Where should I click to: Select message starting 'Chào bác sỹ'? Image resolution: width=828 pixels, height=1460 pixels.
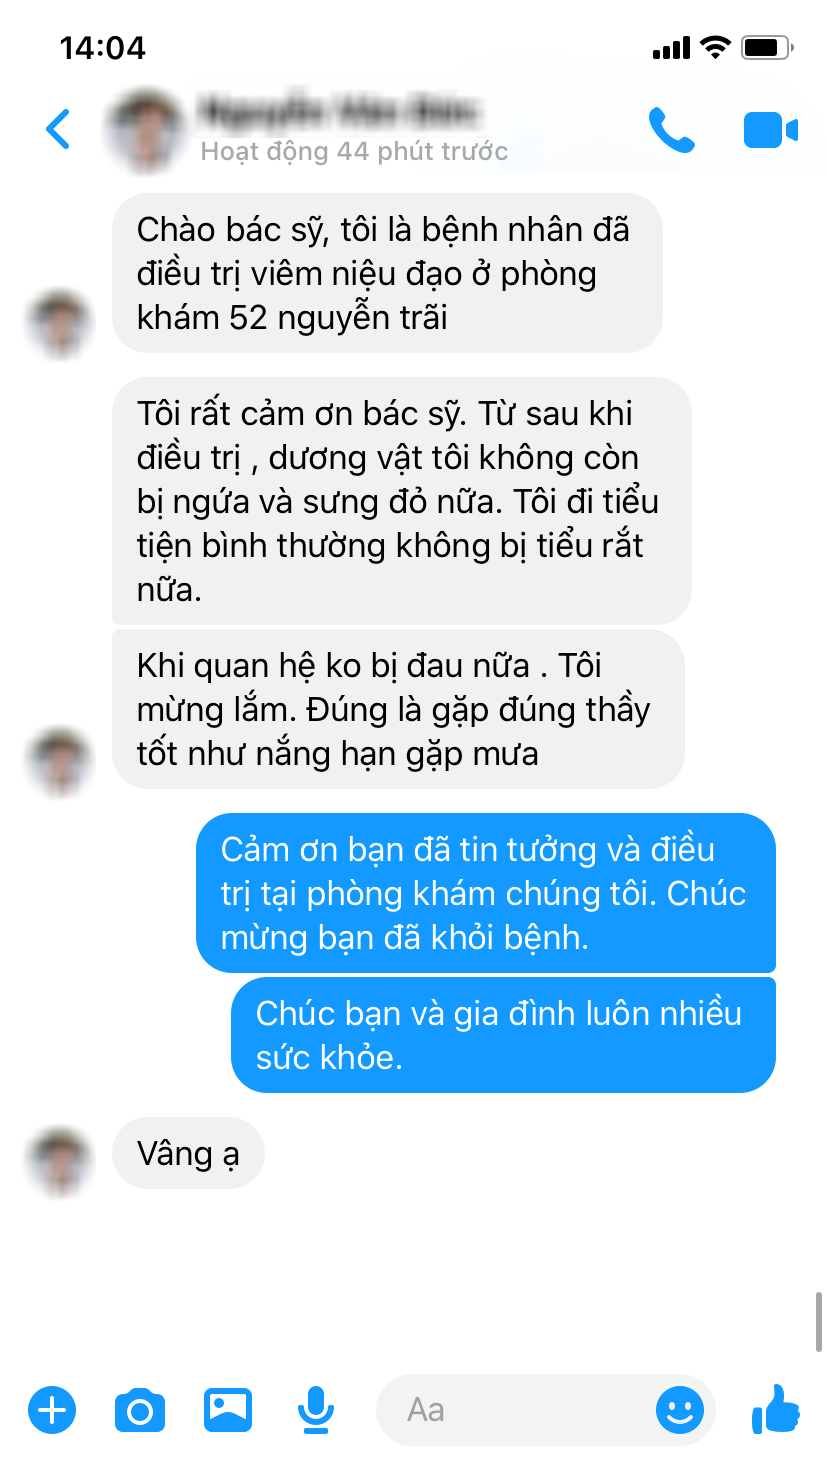[x=387, y=273]
